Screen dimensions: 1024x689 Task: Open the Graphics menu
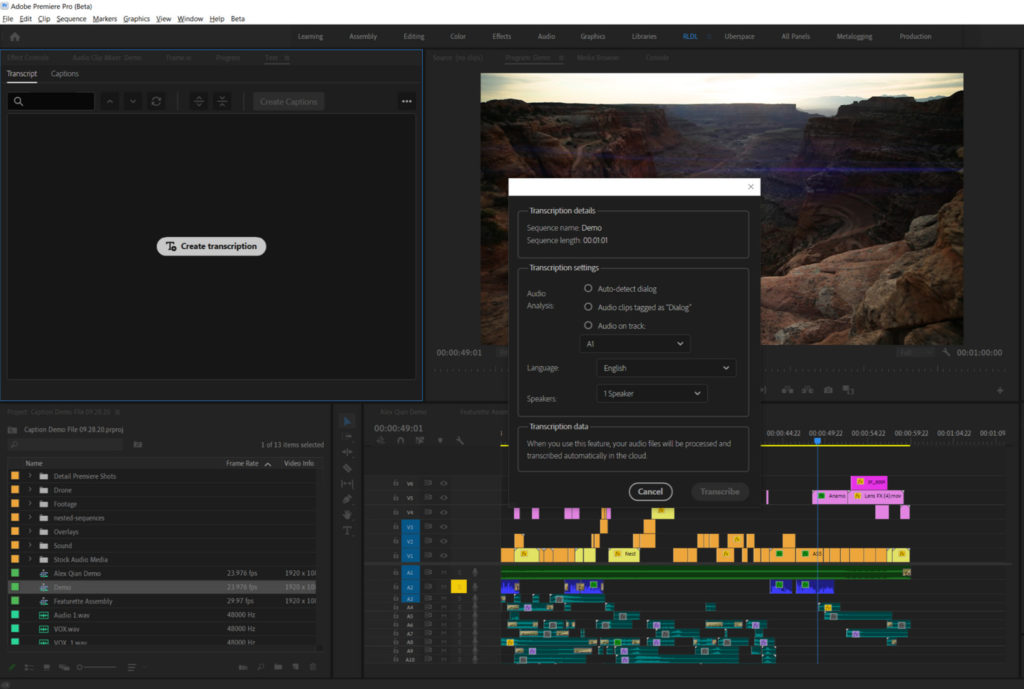pos(136,19)
